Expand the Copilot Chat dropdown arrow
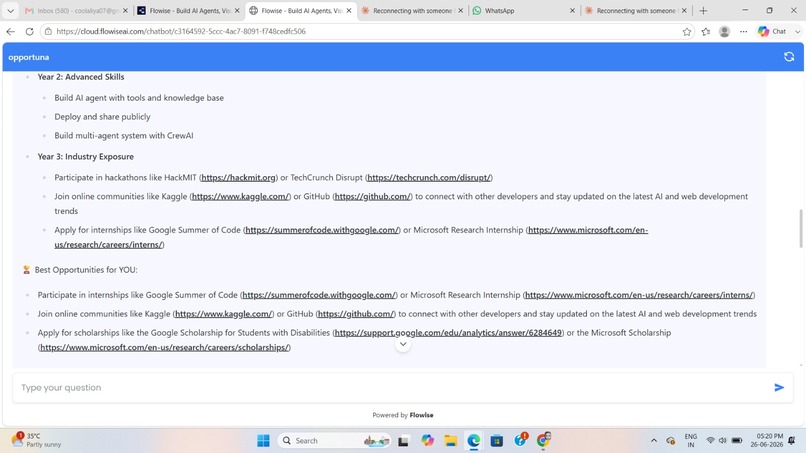The height and width of the screenshot is (453, 806). click(797, 31)
